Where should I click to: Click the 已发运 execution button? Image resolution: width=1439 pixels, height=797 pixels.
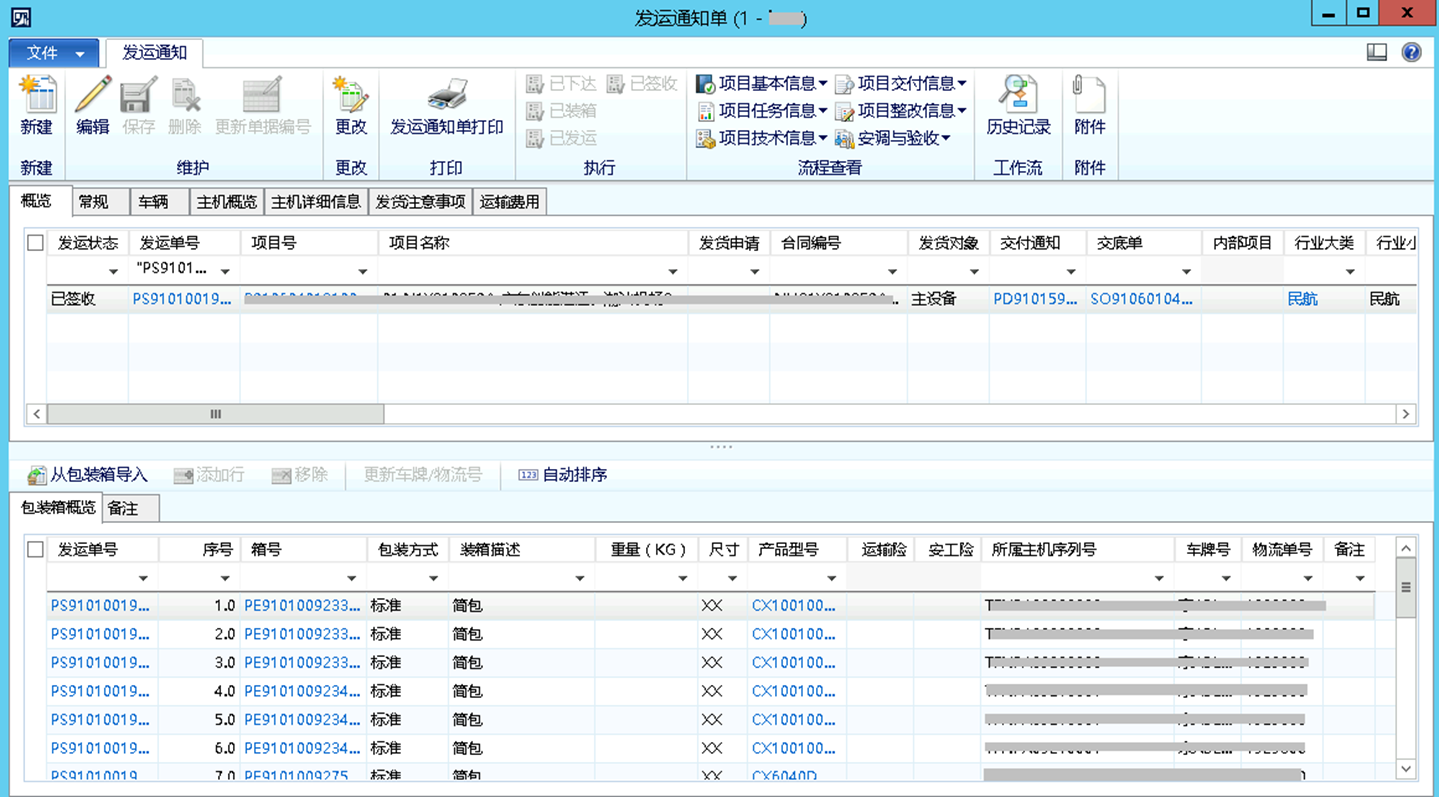[x=561, y=138]
